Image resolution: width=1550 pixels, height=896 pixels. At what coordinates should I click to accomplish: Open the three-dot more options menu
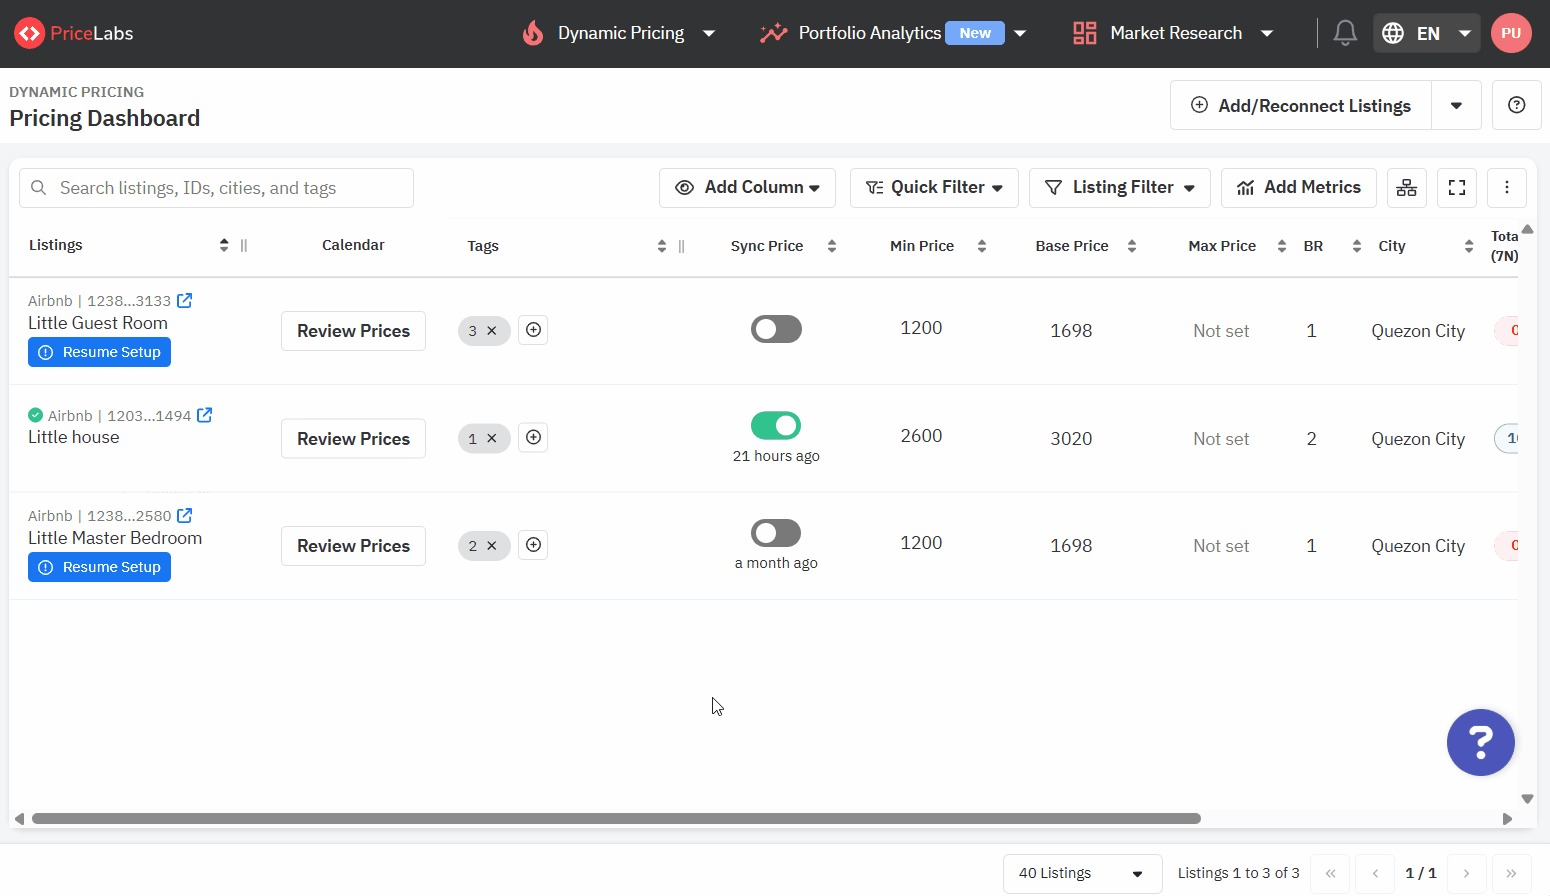tap(1507, 188)
